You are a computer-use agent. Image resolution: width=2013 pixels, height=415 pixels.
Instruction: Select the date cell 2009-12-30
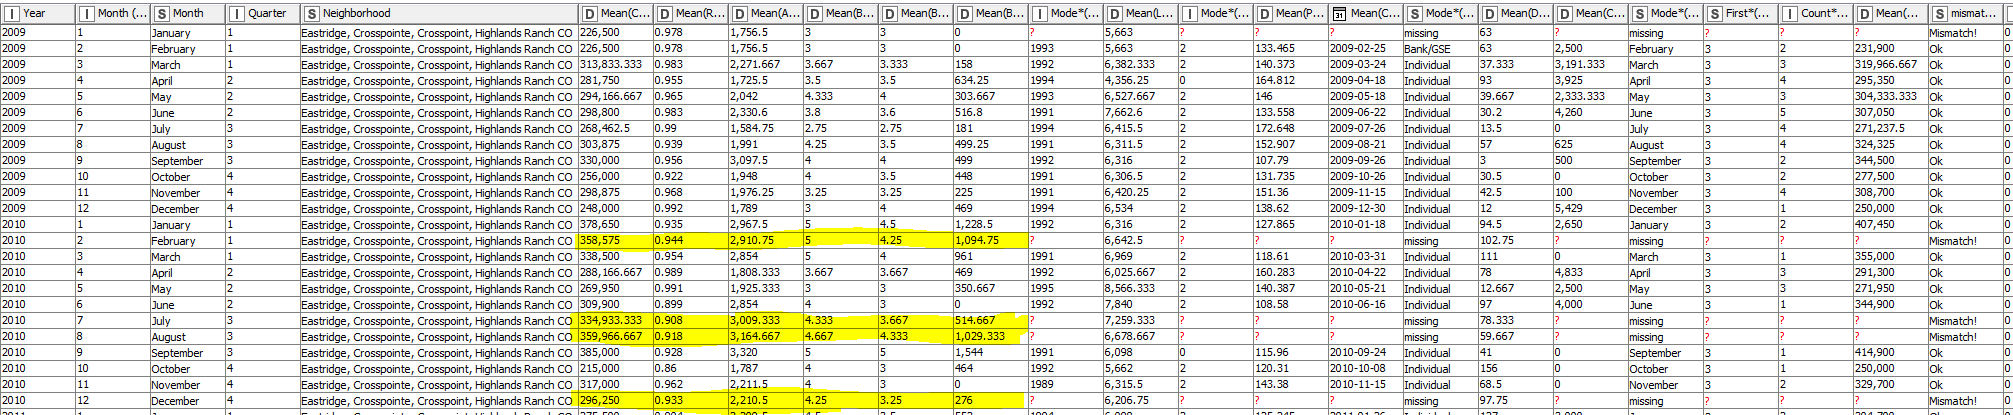[1365, 209]
